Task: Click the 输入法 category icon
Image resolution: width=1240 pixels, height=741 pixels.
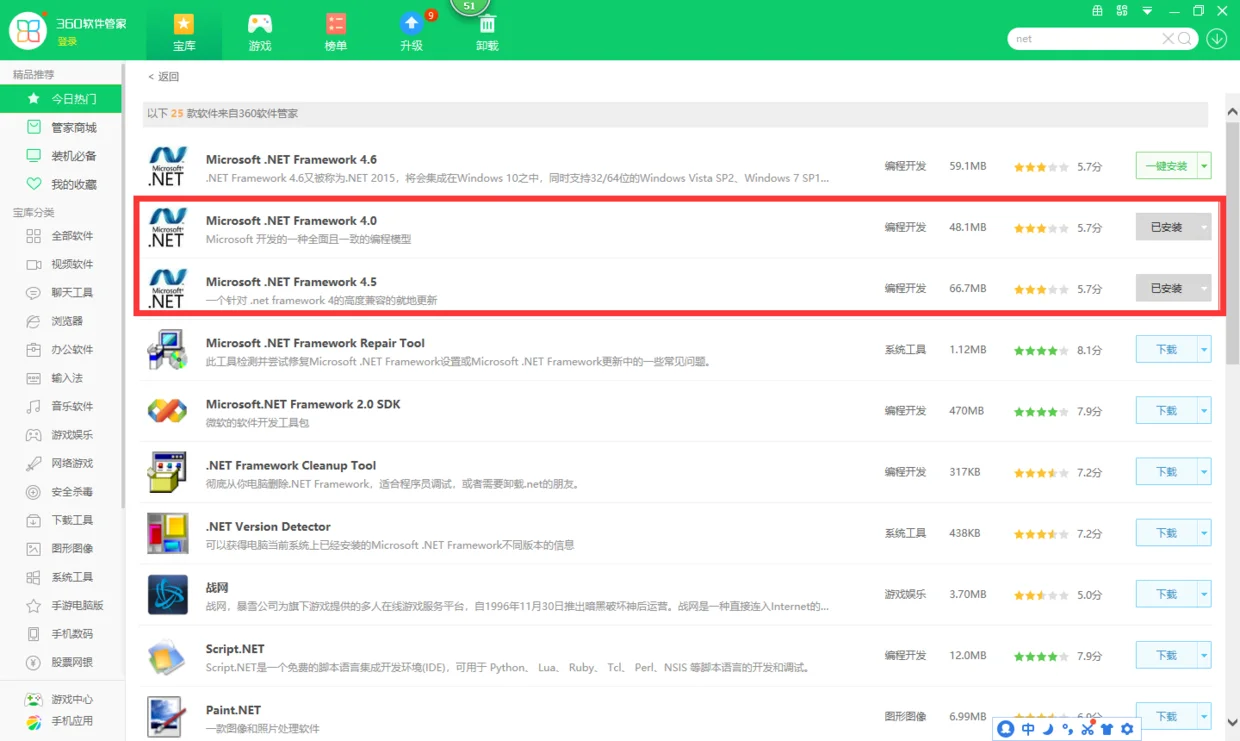Action: click(x=34, y=378)
